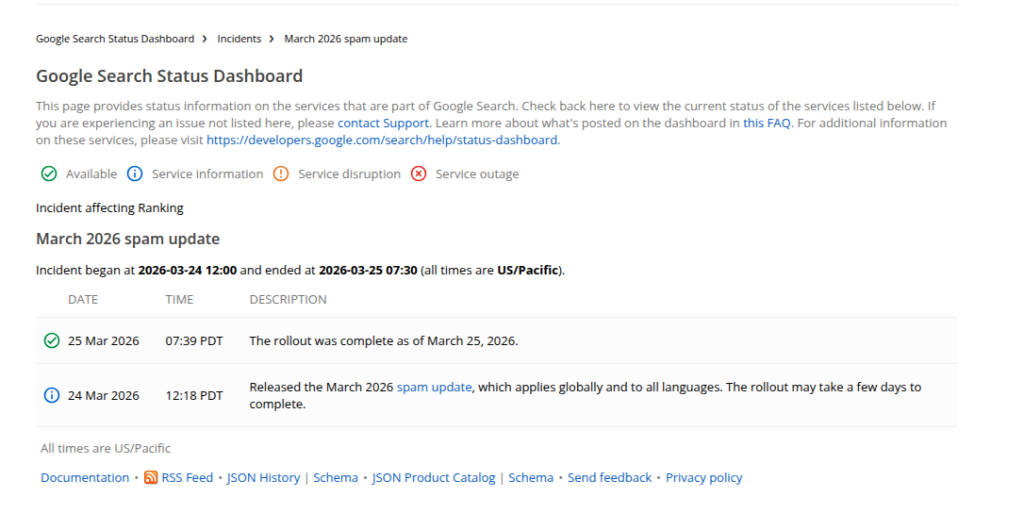
Task: Open the JSON History link
Action: pyautogui.click(x=263, y=478)
